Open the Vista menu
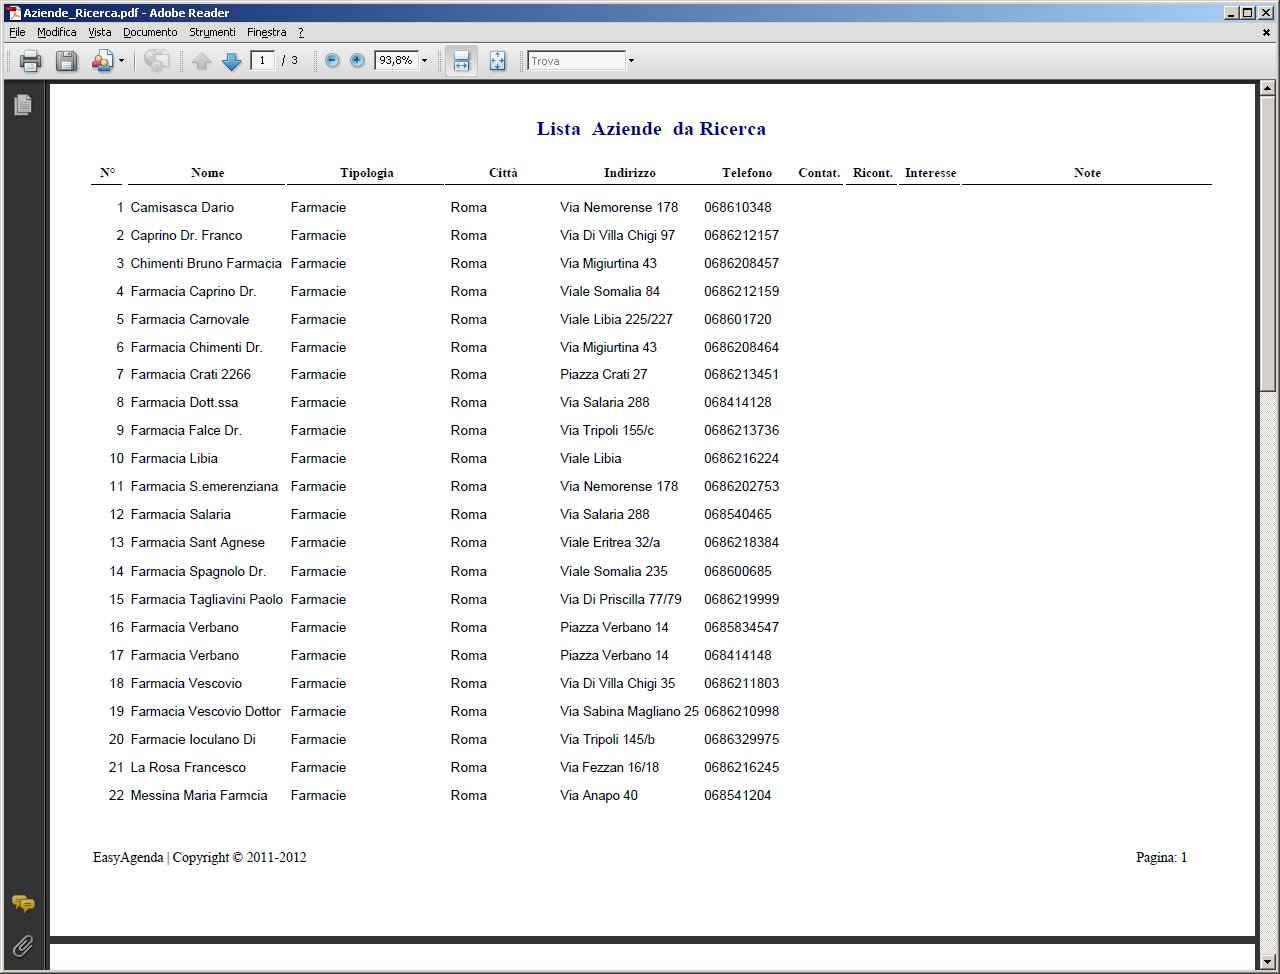Image resolution: width=1280 pixels, height=974 pixels. coord(100,32)
